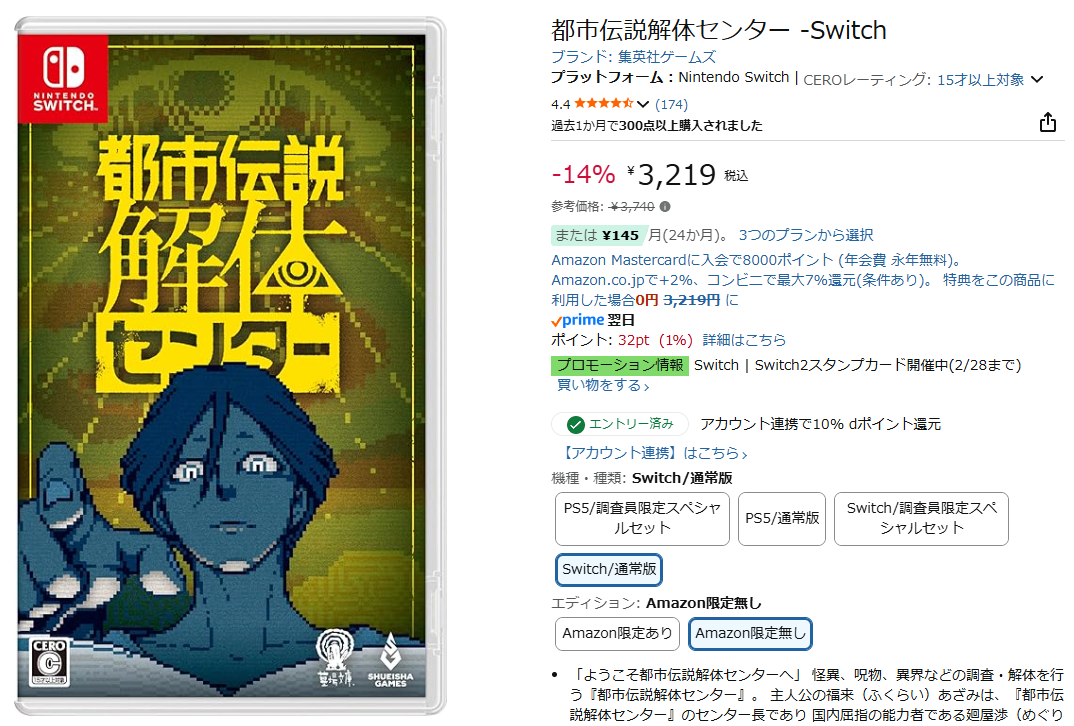Click the share icon
The image size is (1074, 726).
click(x=1047, y=123)
